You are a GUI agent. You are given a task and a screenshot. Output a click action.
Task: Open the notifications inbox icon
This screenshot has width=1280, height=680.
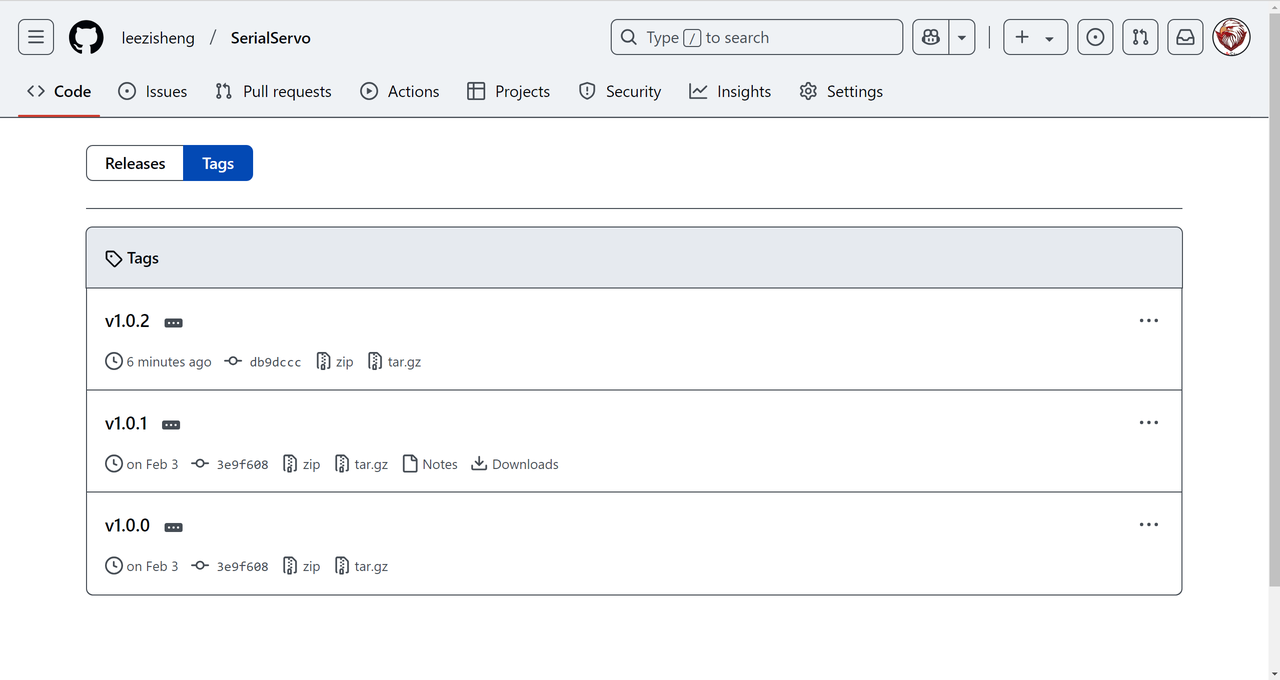(1185, 38)
